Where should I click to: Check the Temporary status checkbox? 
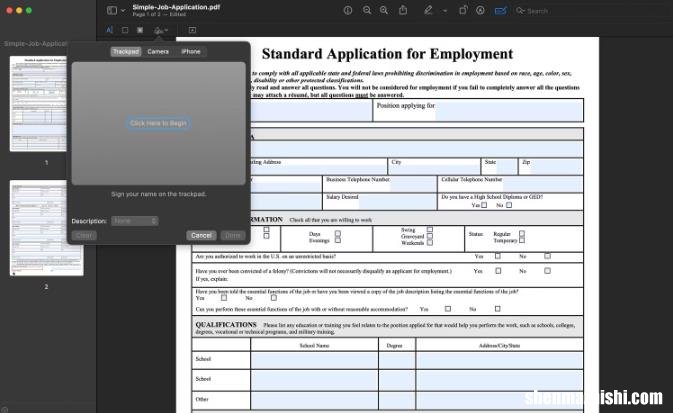click(522, 240)
